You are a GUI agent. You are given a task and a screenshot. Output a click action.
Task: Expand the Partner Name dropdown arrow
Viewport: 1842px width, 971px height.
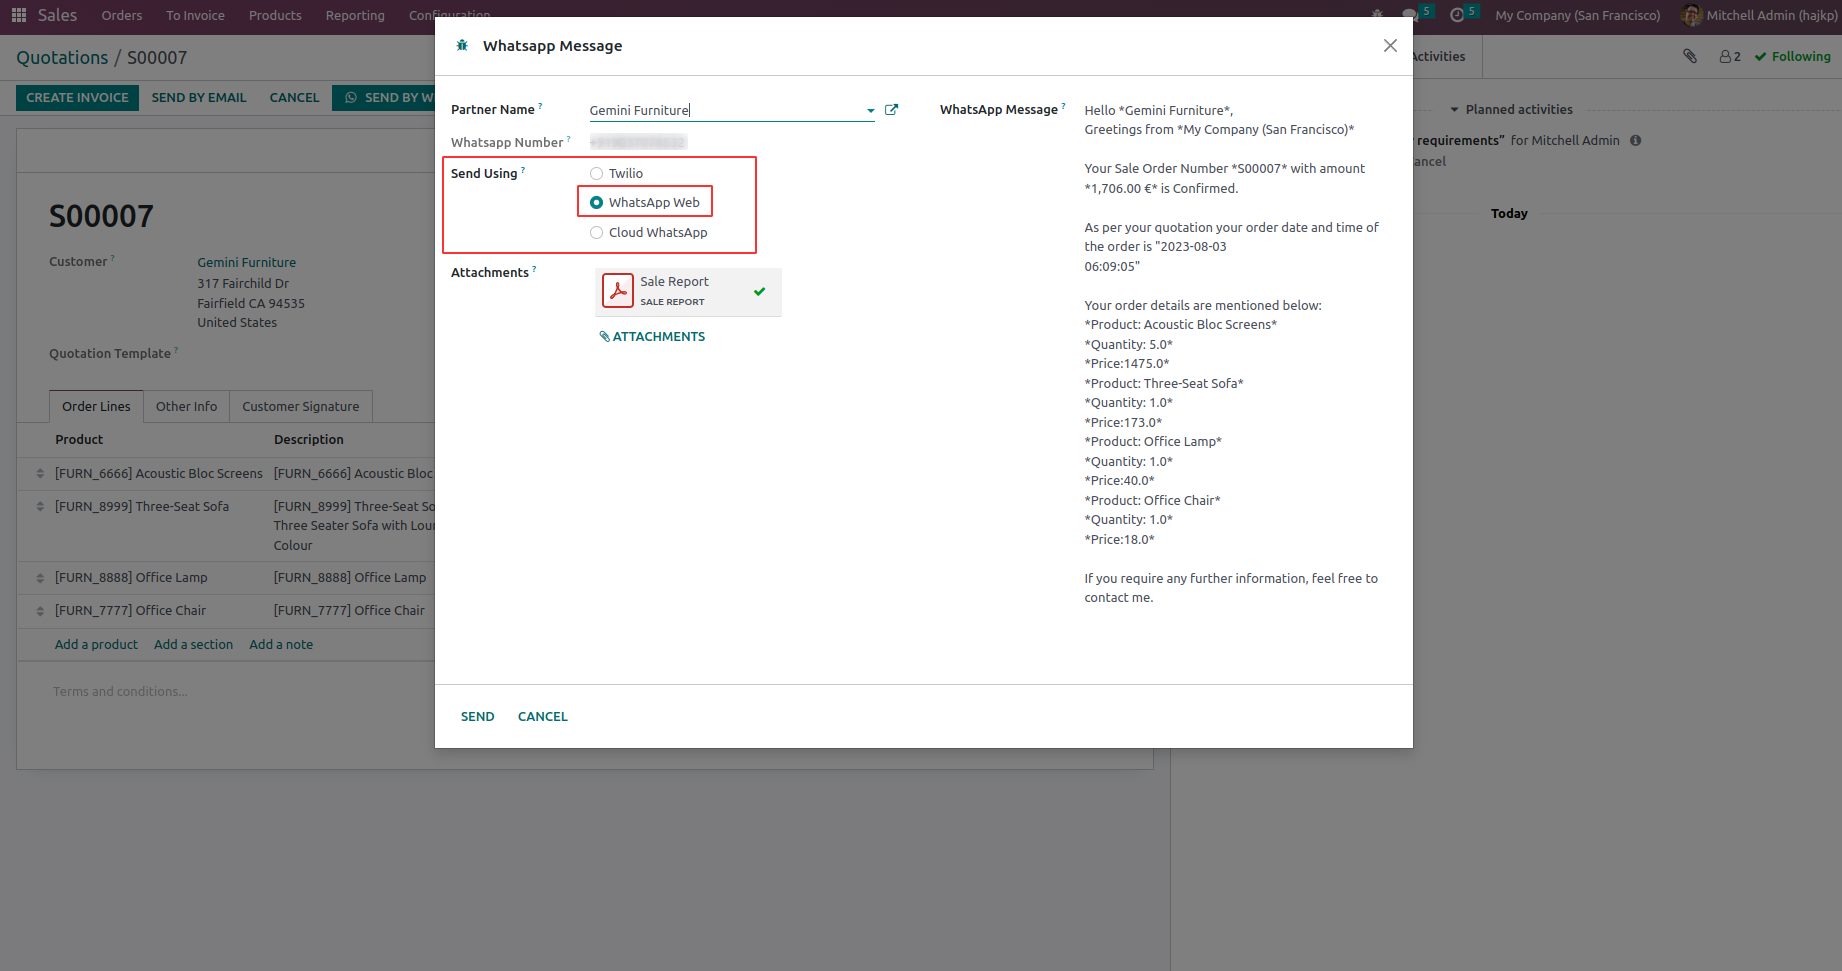(870, 111)
